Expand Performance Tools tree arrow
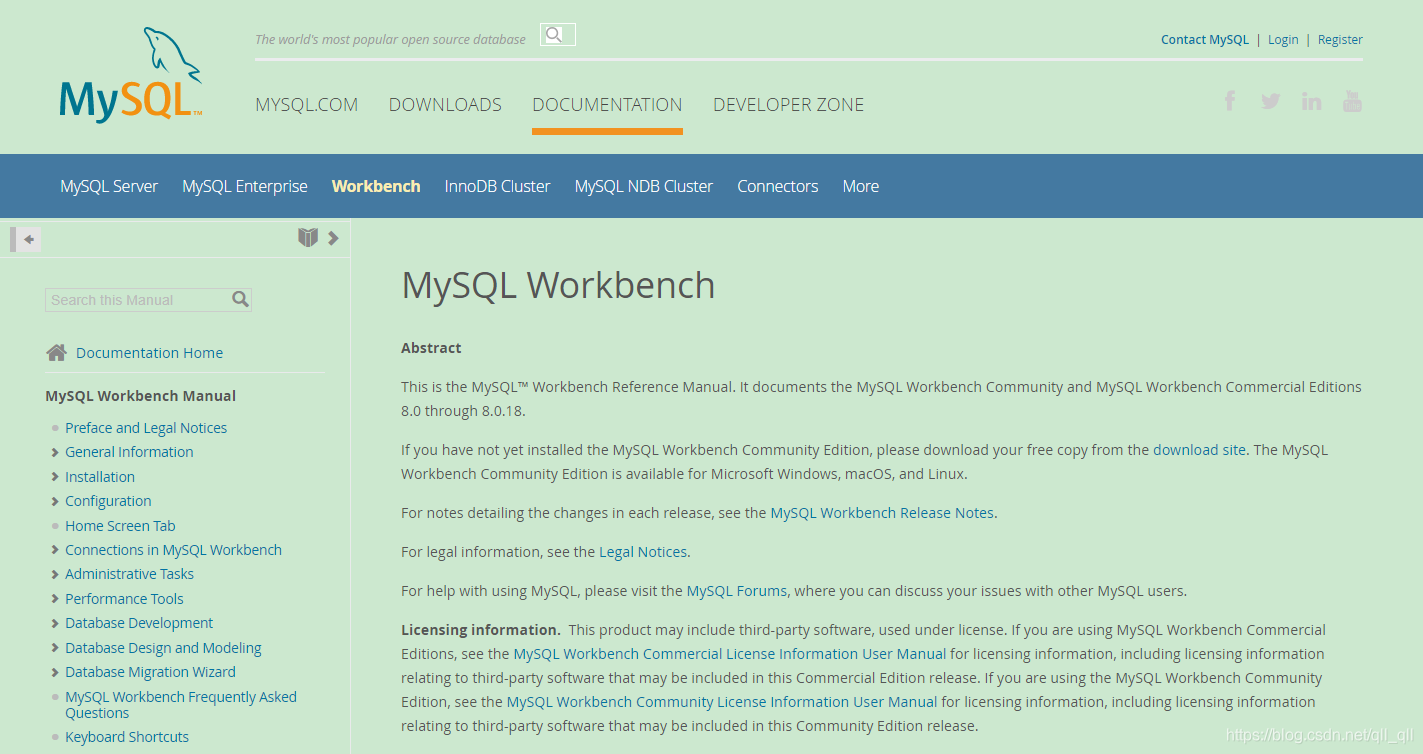The image size is (1423, 754). click(x=55, y=599)
